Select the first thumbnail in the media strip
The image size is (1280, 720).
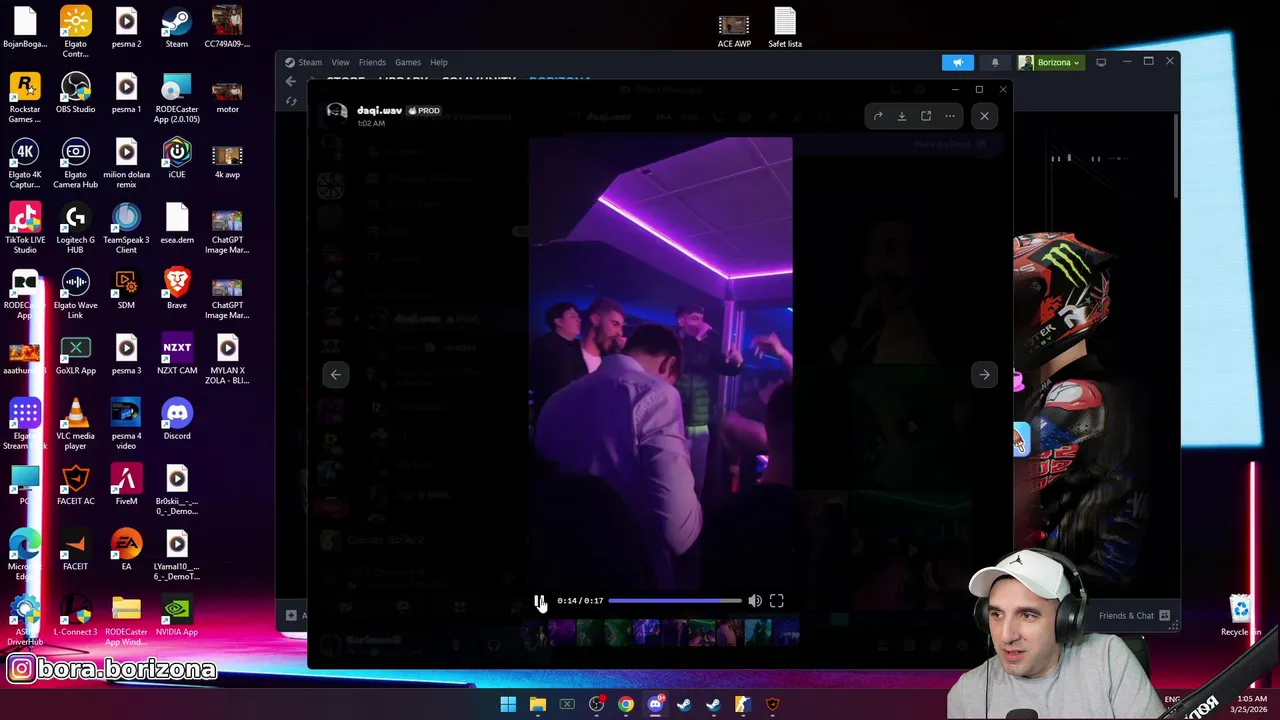tap(533, 632)
